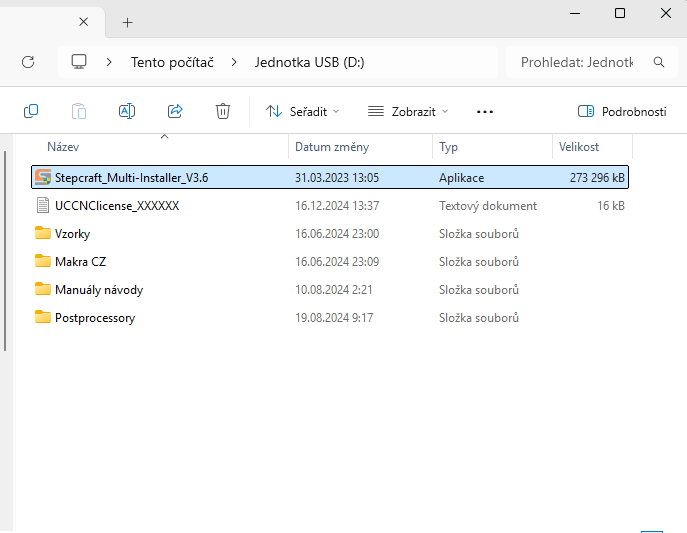Go to Tento počítač breadcrumb
Viewport: 687px width, 533px height.
pos(172,62)
